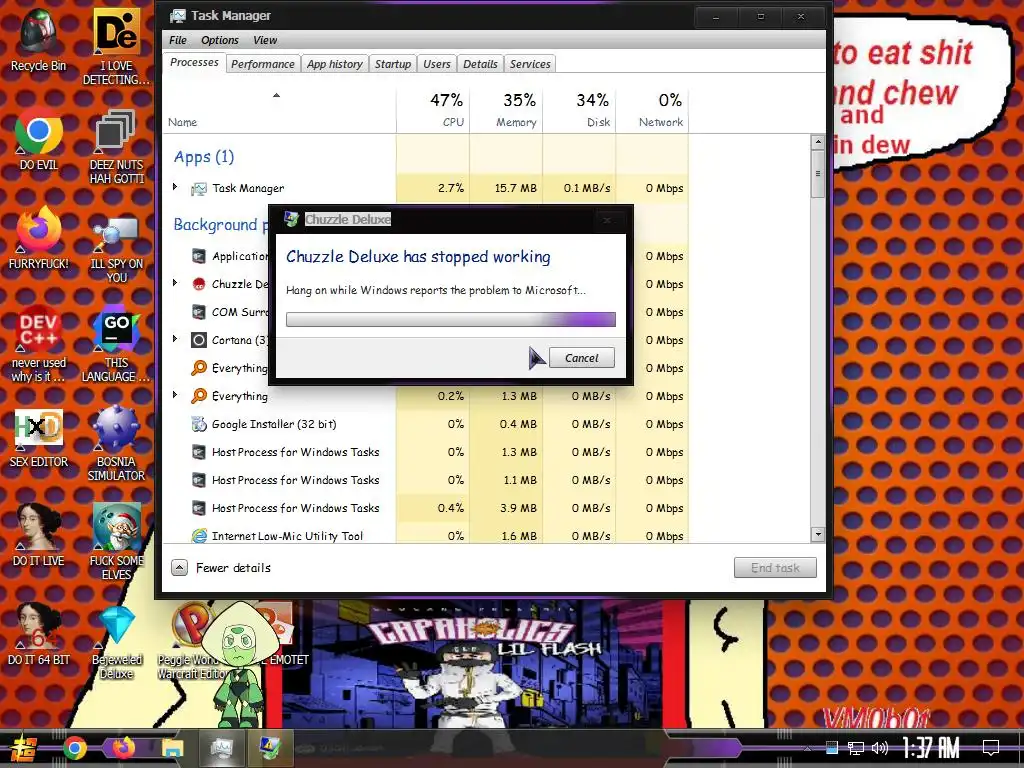Sort by the Name column header

pos(279,110)
